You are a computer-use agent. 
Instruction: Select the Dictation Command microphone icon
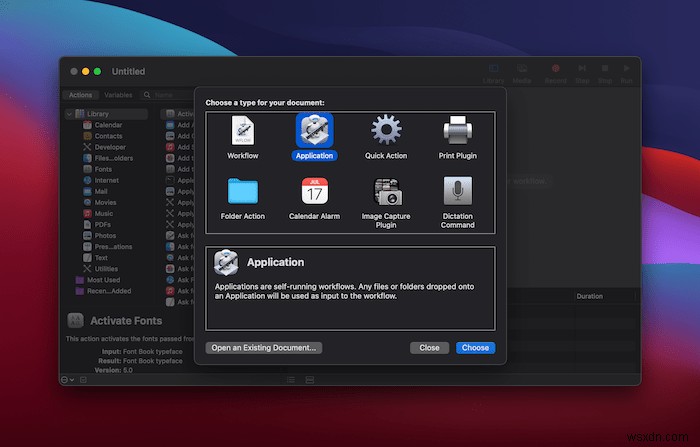[458, 191]
